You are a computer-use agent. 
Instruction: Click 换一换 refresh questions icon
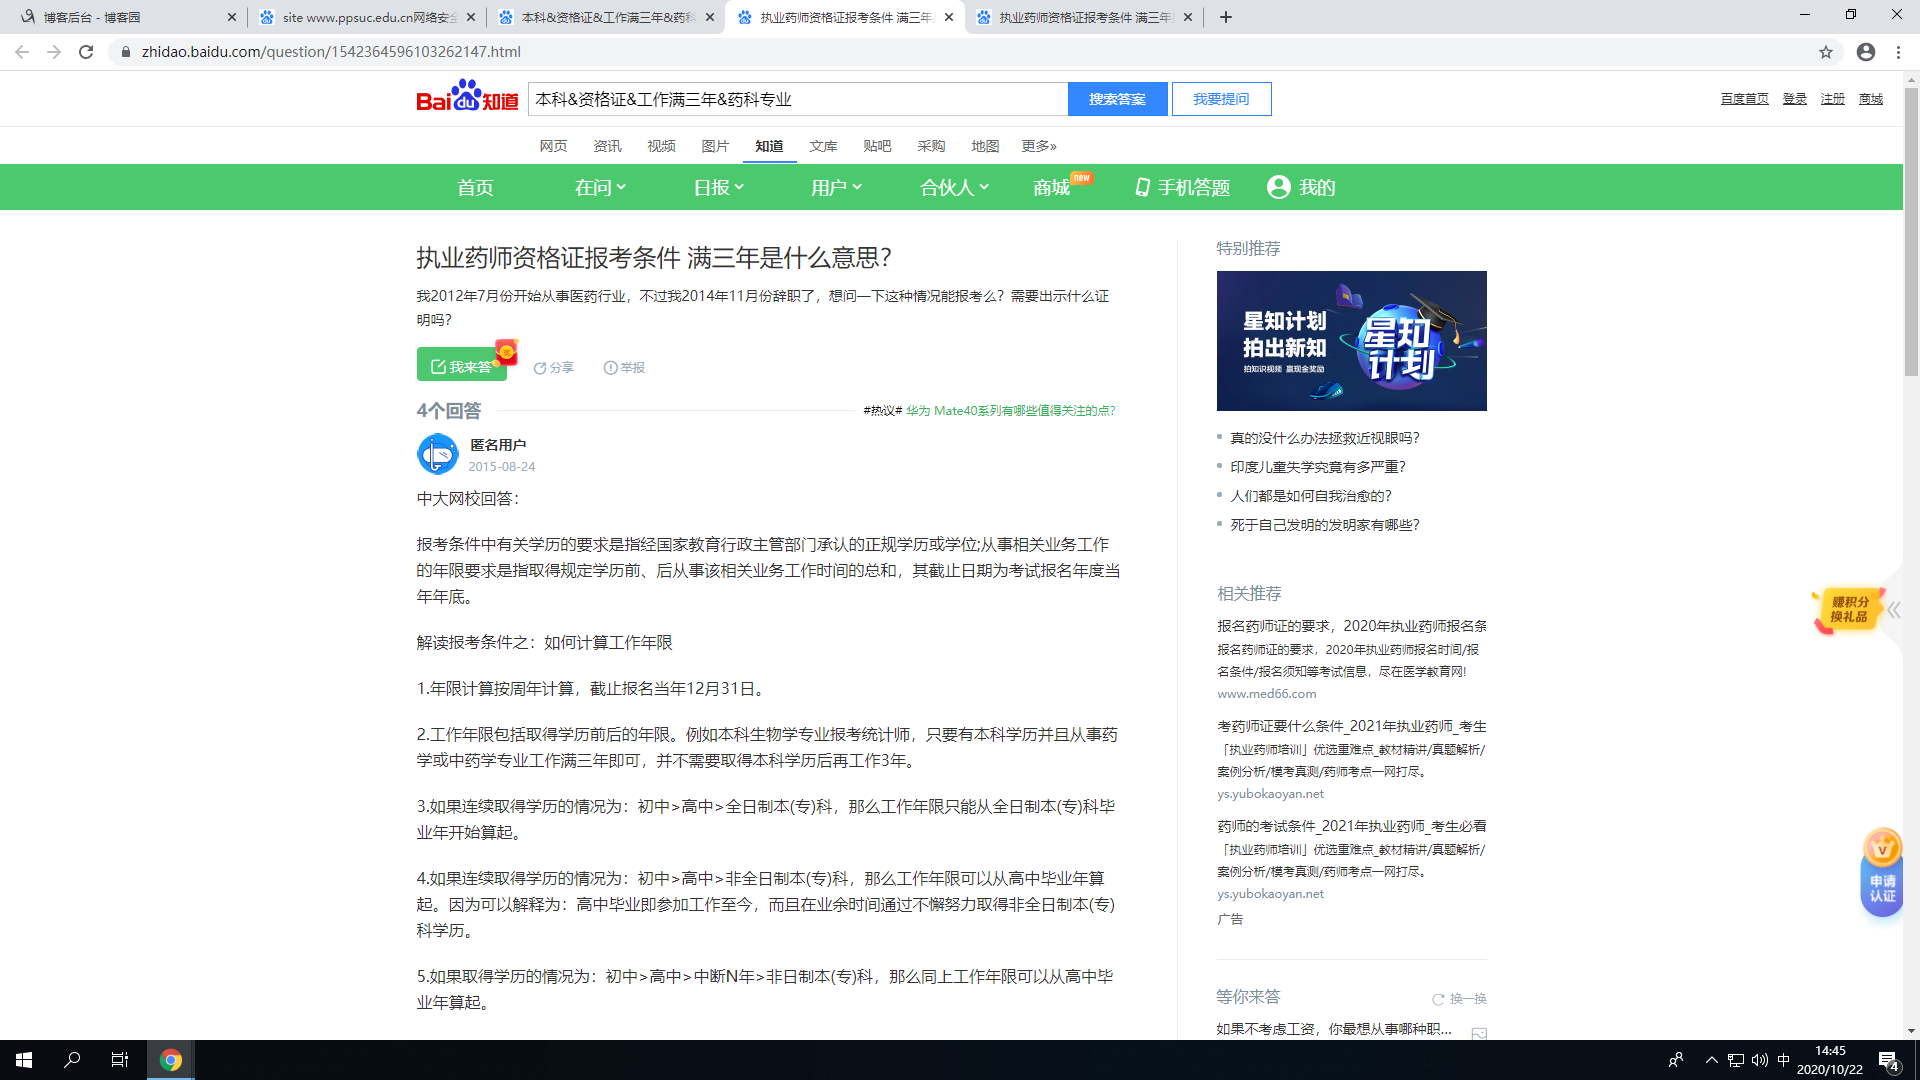1438,999
